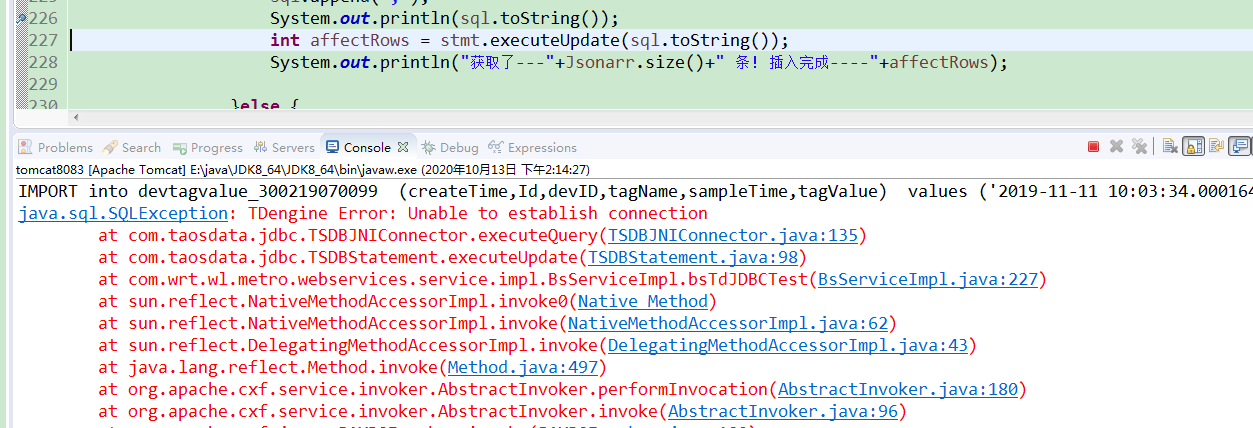The height and width of the screenshot is (428, 1253).
Task: Open the Servers tab
Action: [x=285, y=147]
